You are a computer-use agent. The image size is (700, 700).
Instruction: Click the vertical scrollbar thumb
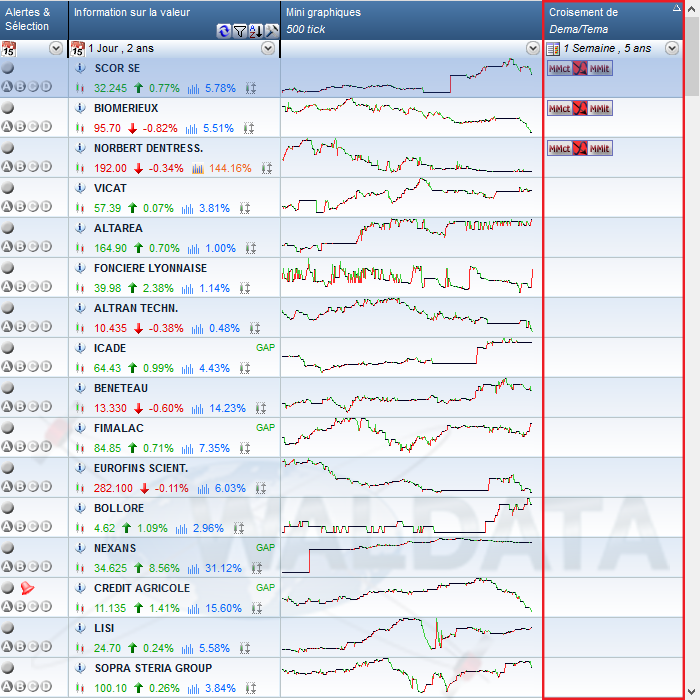(692, 57)
